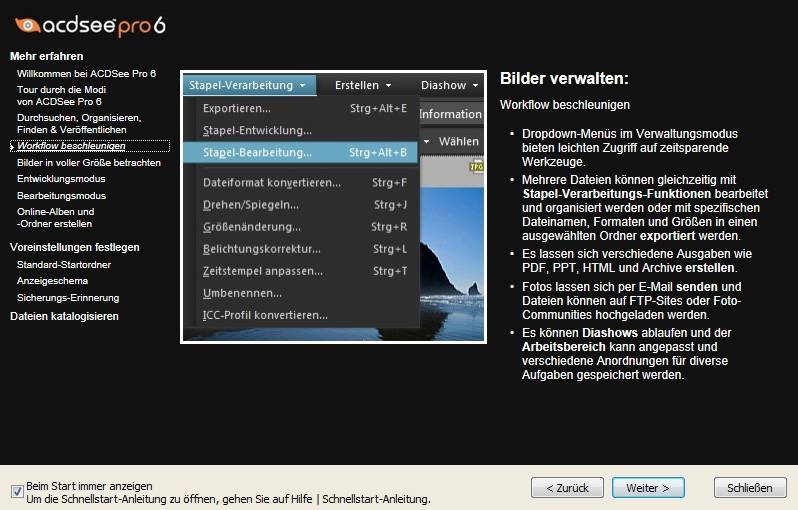Open 'Standard-Startordner' settings page
The height and width of the screenshot is (510, 798).
click(64, 265)
